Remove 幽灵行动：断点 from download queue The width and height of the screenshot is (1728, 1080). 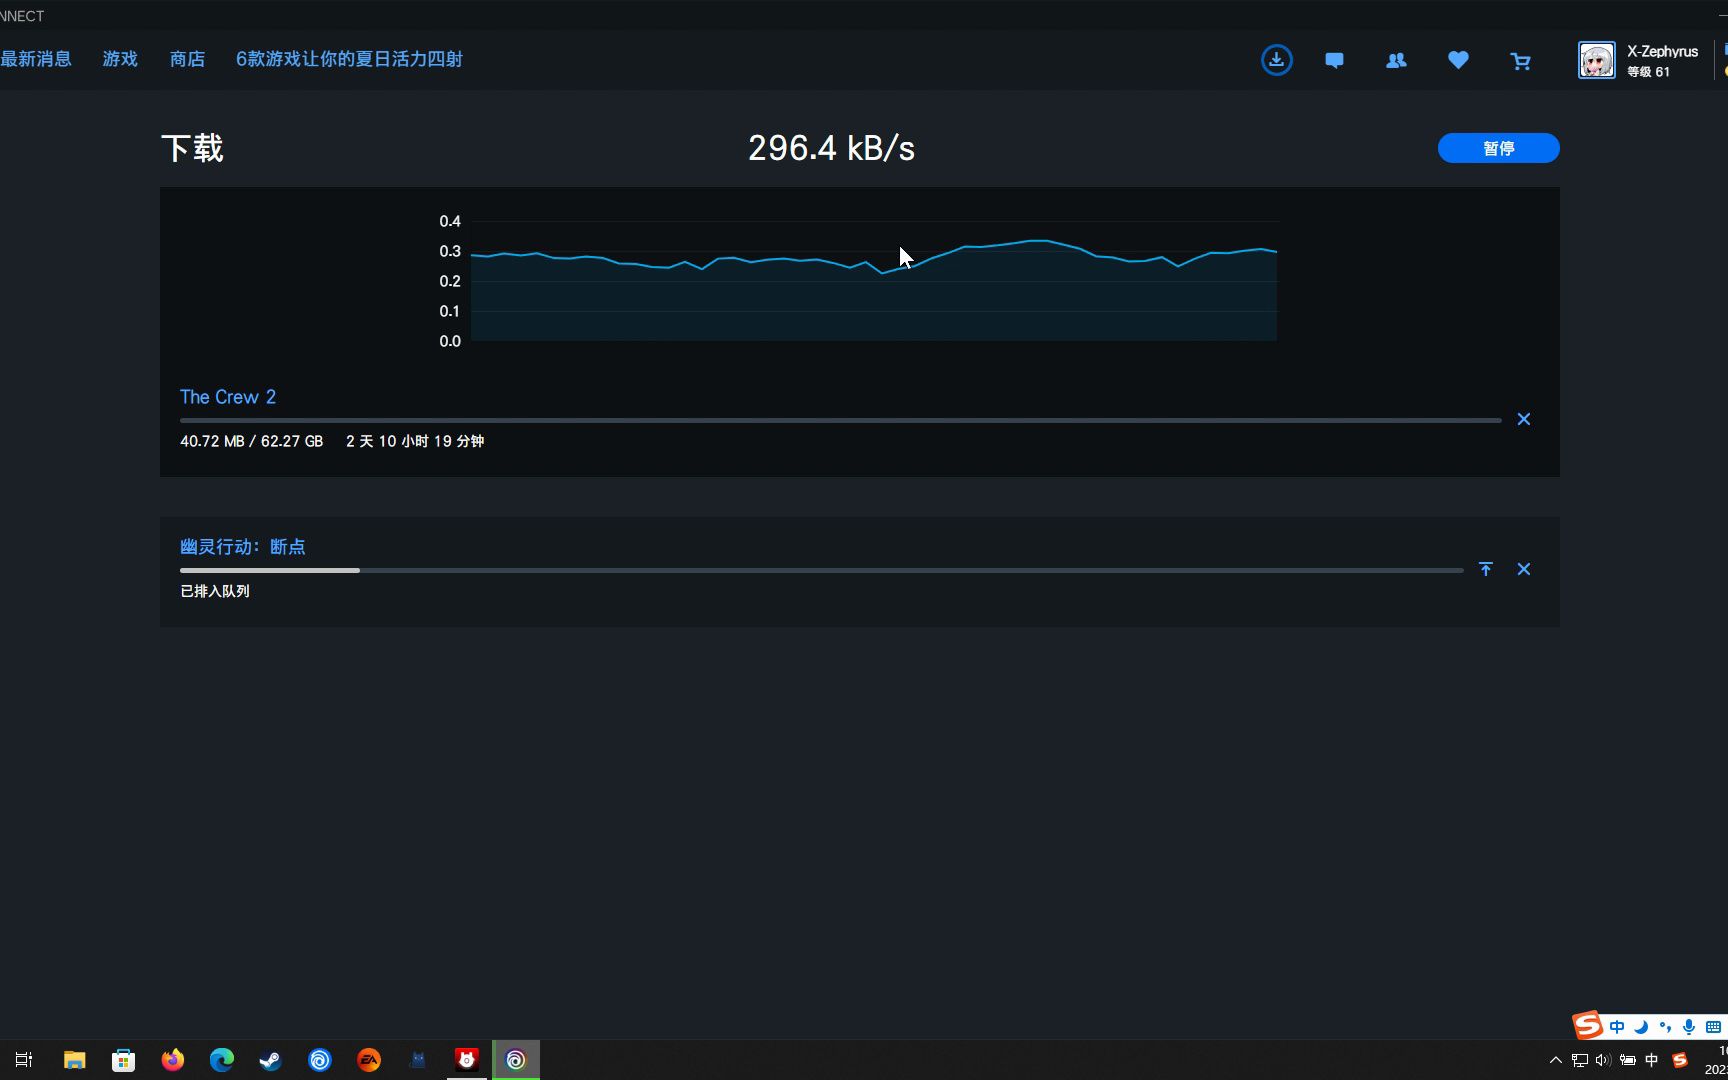click(x=1523, y=569)
